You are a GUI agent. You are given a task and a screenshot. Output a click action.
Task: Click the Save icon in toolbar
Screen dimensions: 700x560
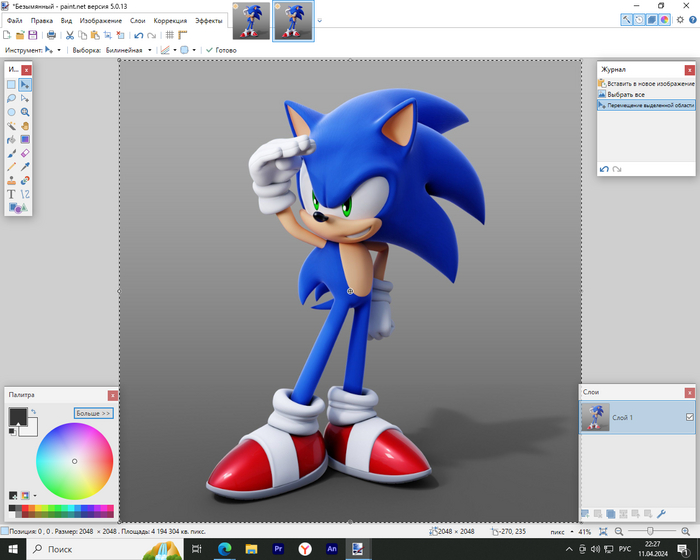point(33,35)
